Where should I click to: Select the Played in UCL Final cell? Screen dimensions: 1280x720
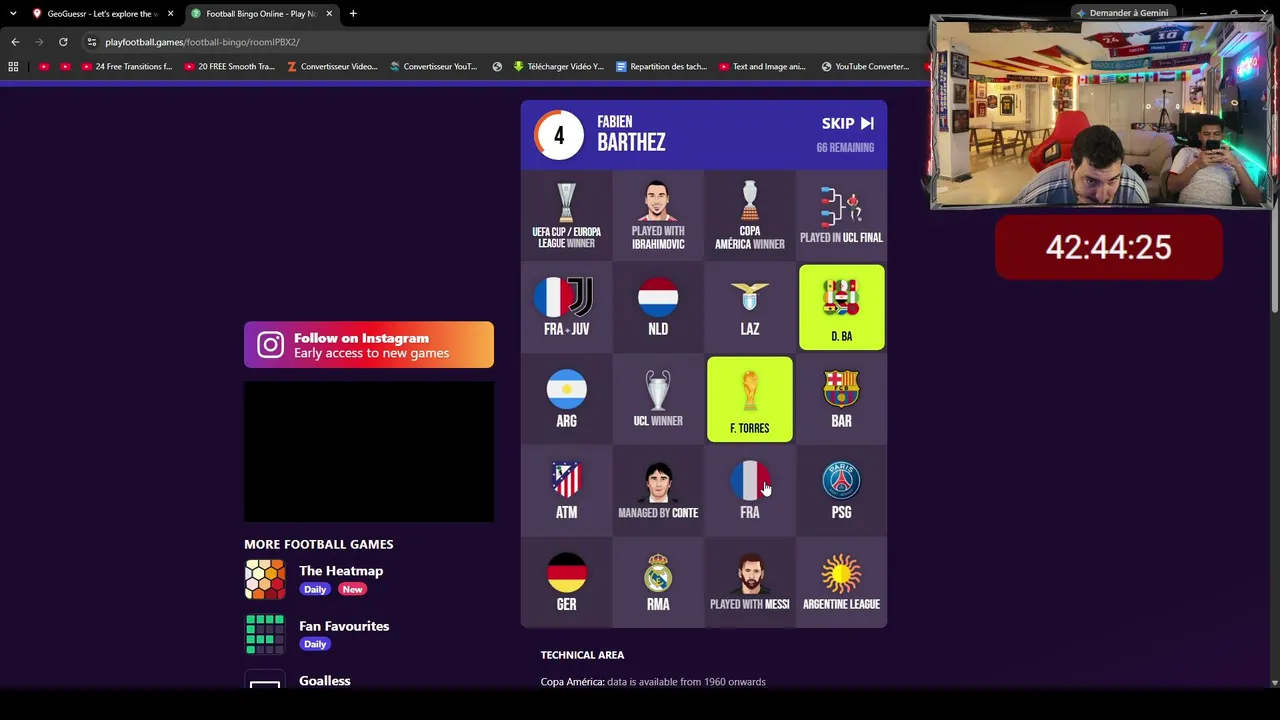[842, 216]
